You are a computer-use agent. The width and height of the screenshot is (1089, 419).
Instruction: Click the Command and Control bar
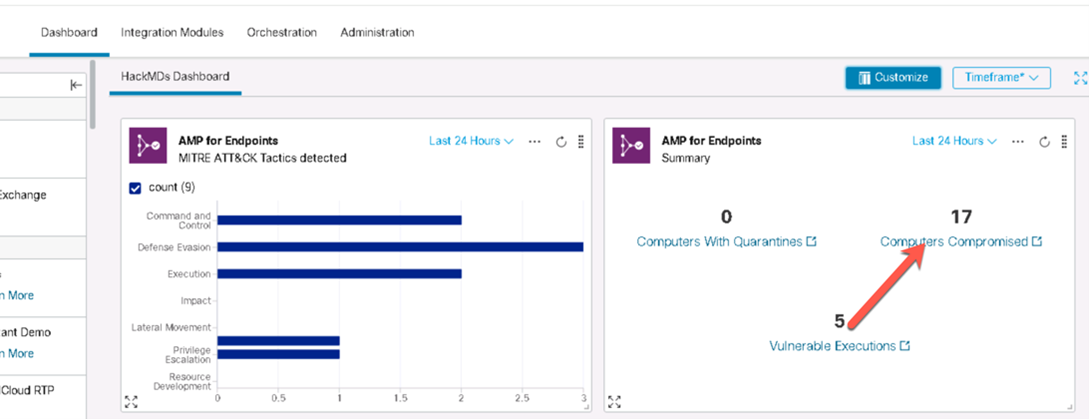pyautogui.click(x=340, y=220)
